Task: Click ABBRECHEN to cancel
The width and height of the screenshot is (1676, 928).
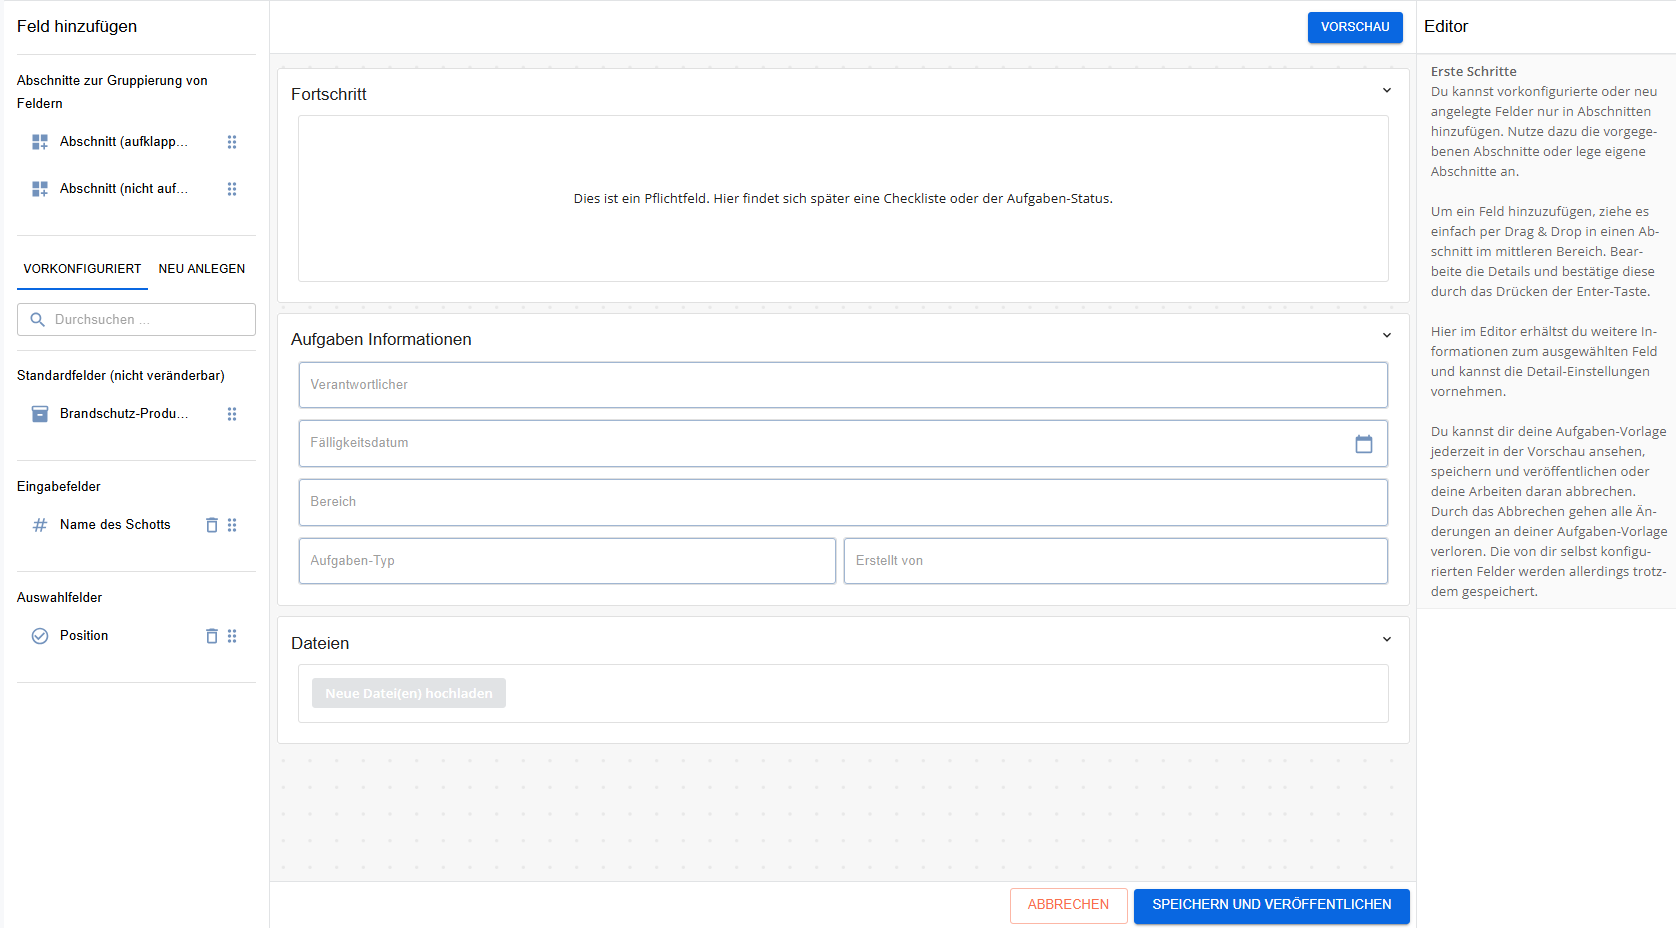Action: coord(1068,905)
